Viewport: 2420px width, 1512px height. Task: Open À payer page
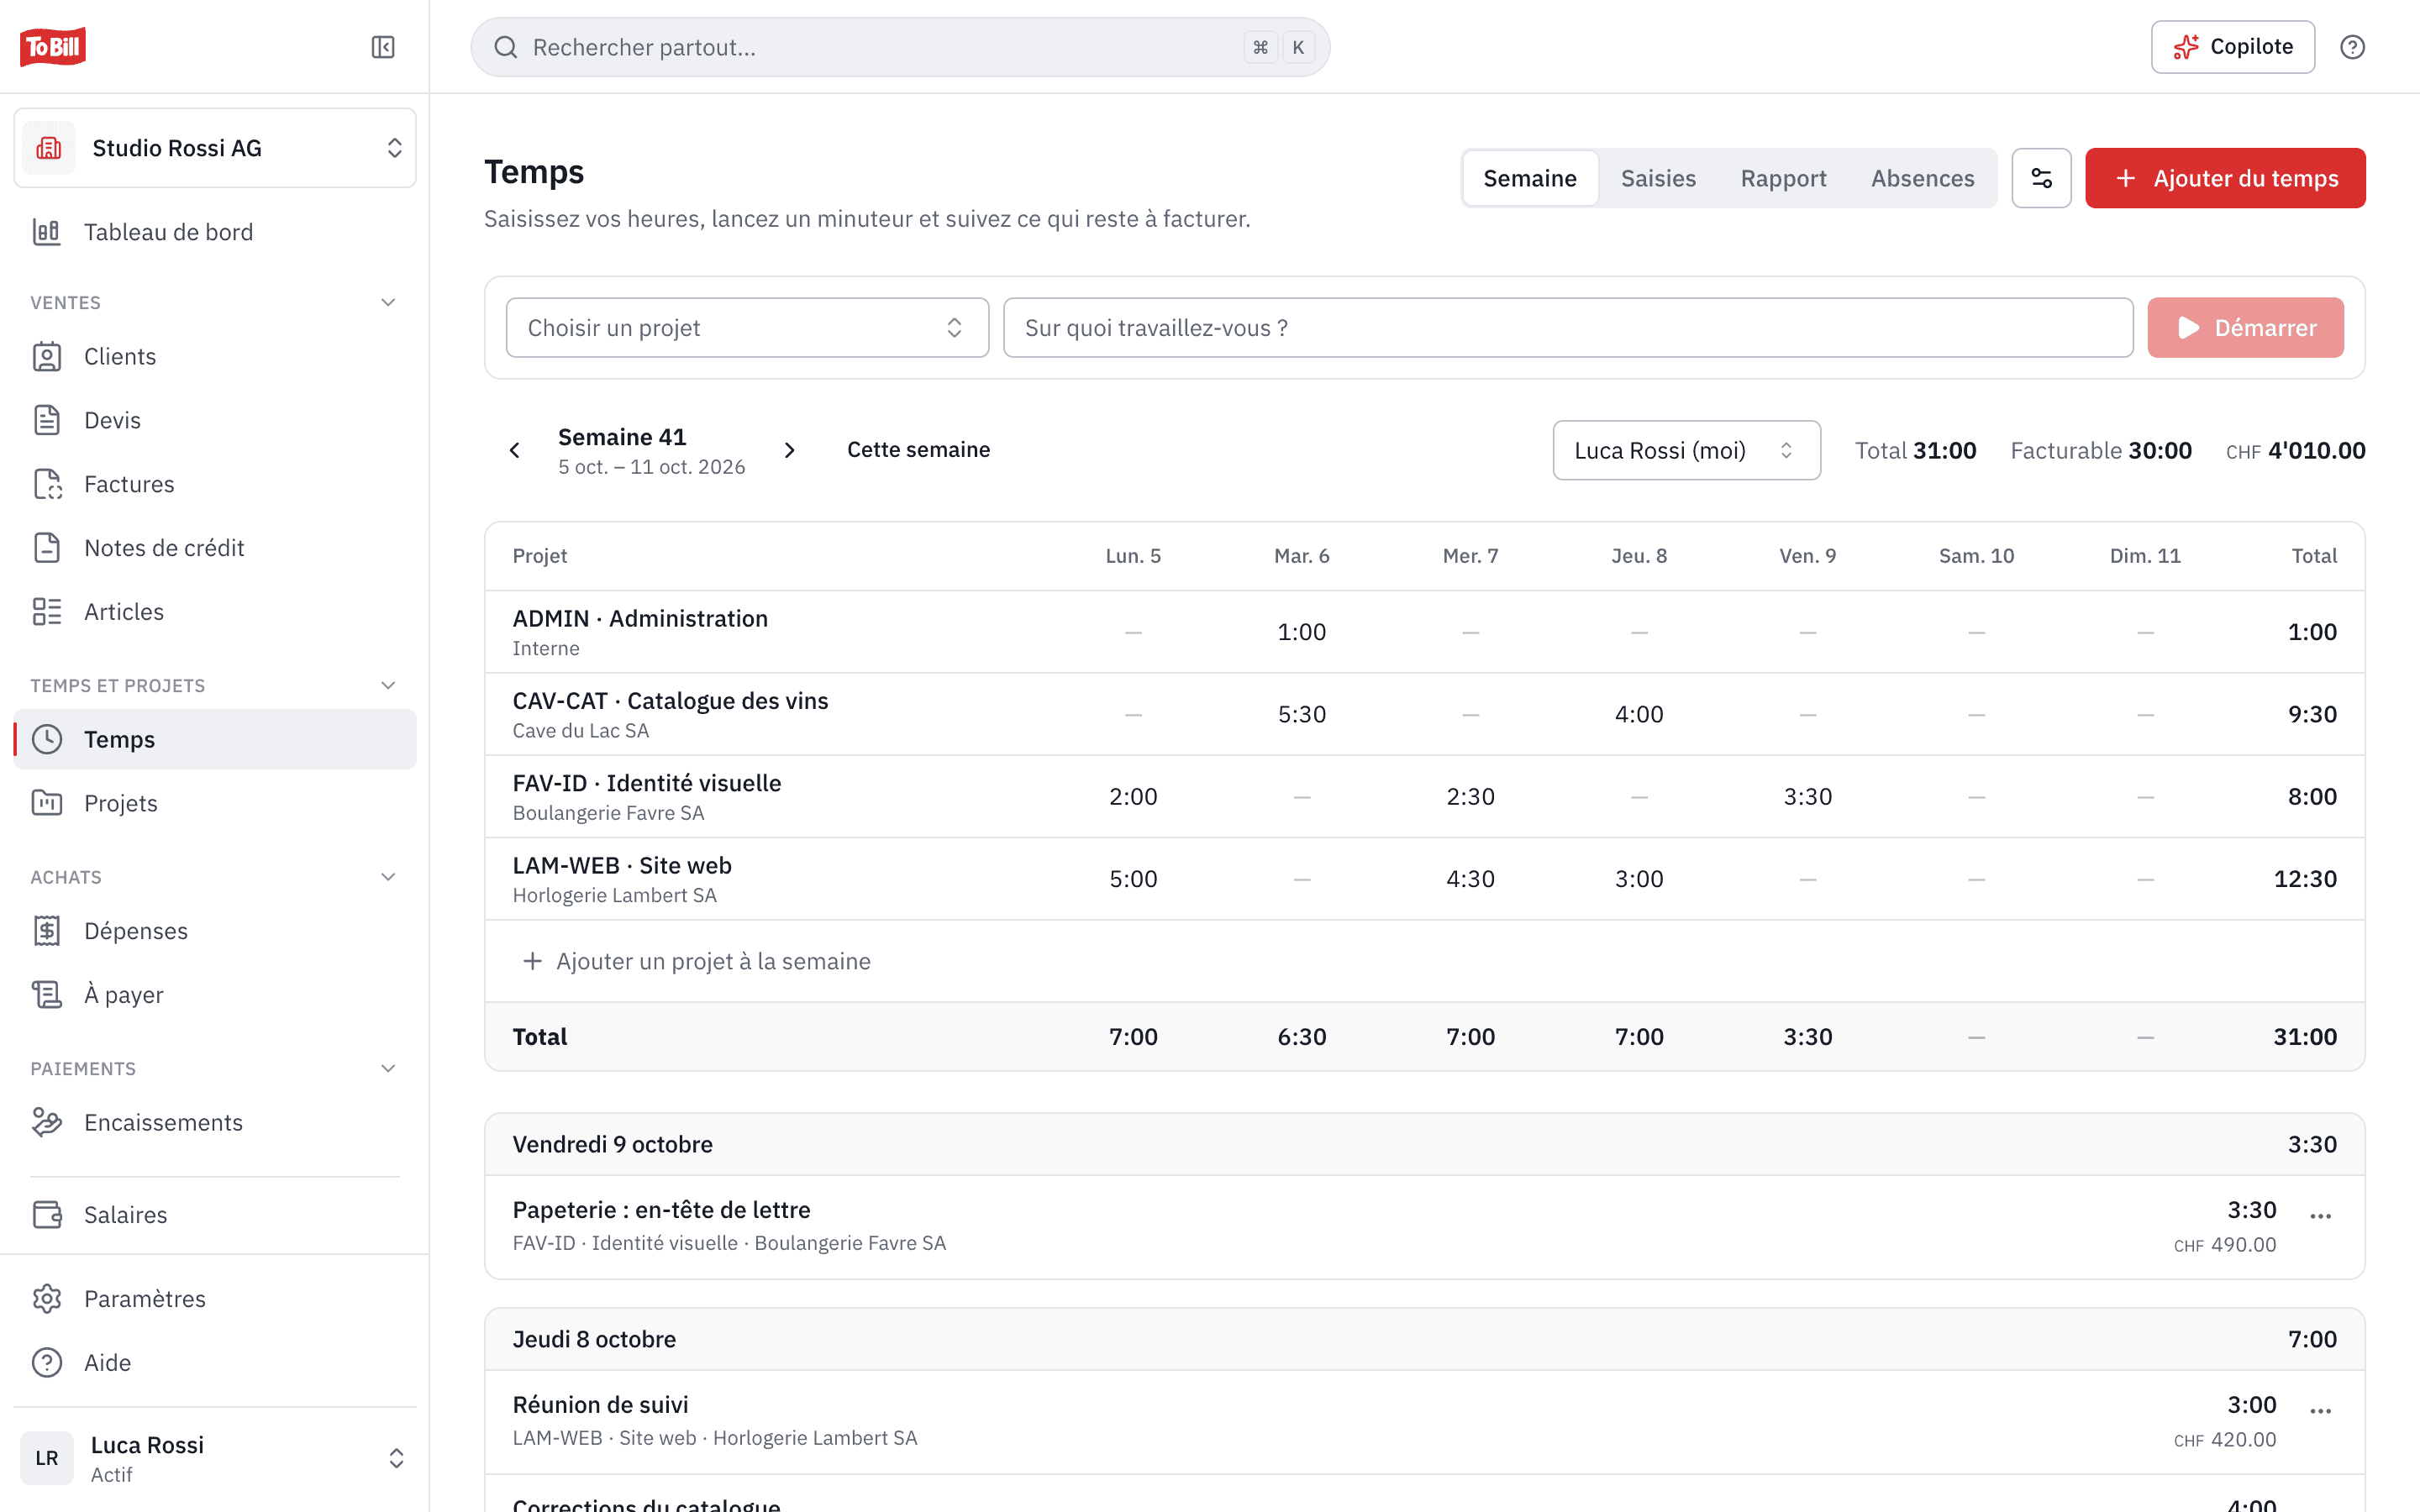pyautogui.click(x=215, y=995)
